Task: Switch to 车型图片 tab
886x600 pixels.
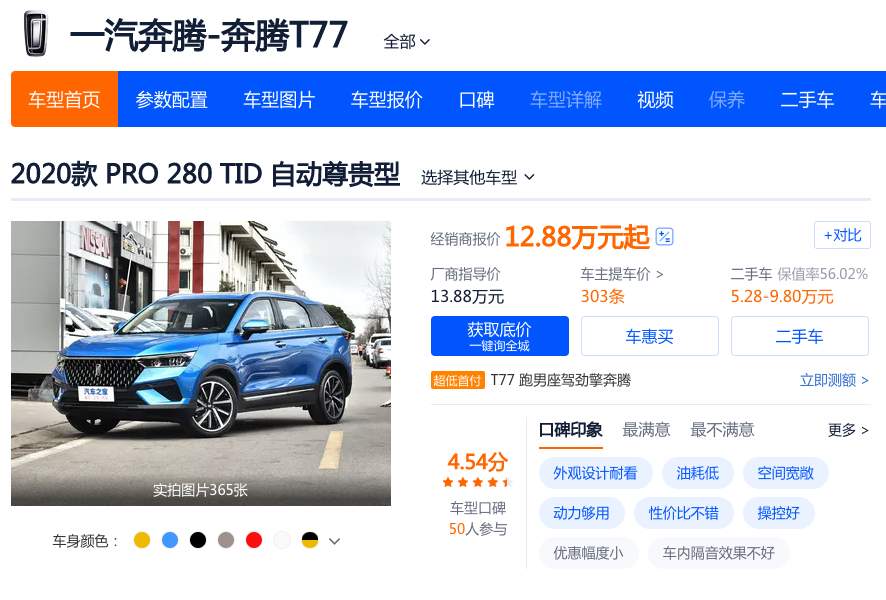Action: [279, 99]
